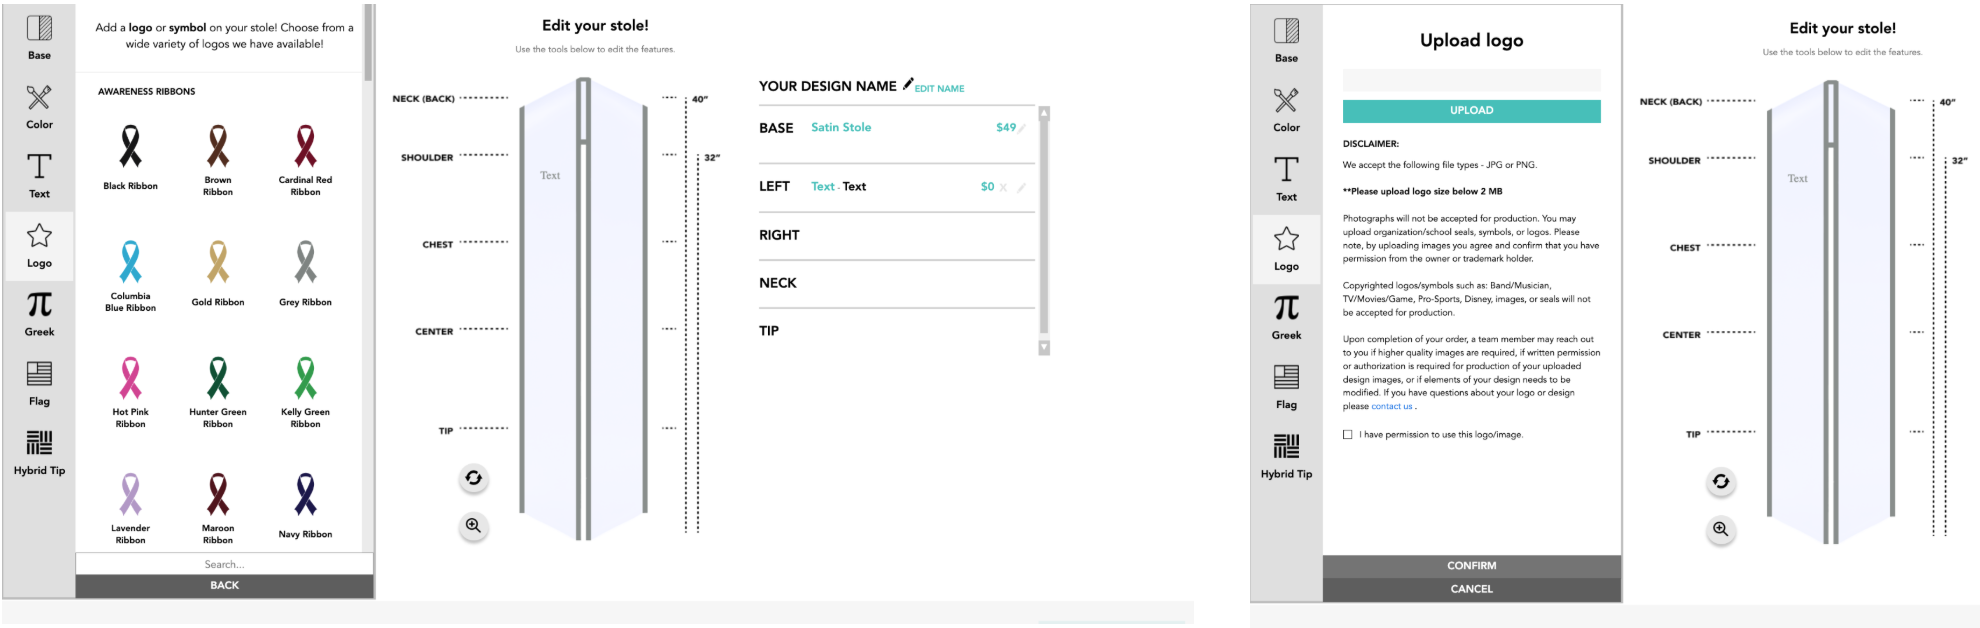Remove LEFT text item with the X icon
The image size is (1980, 628).
(1003, 187)
